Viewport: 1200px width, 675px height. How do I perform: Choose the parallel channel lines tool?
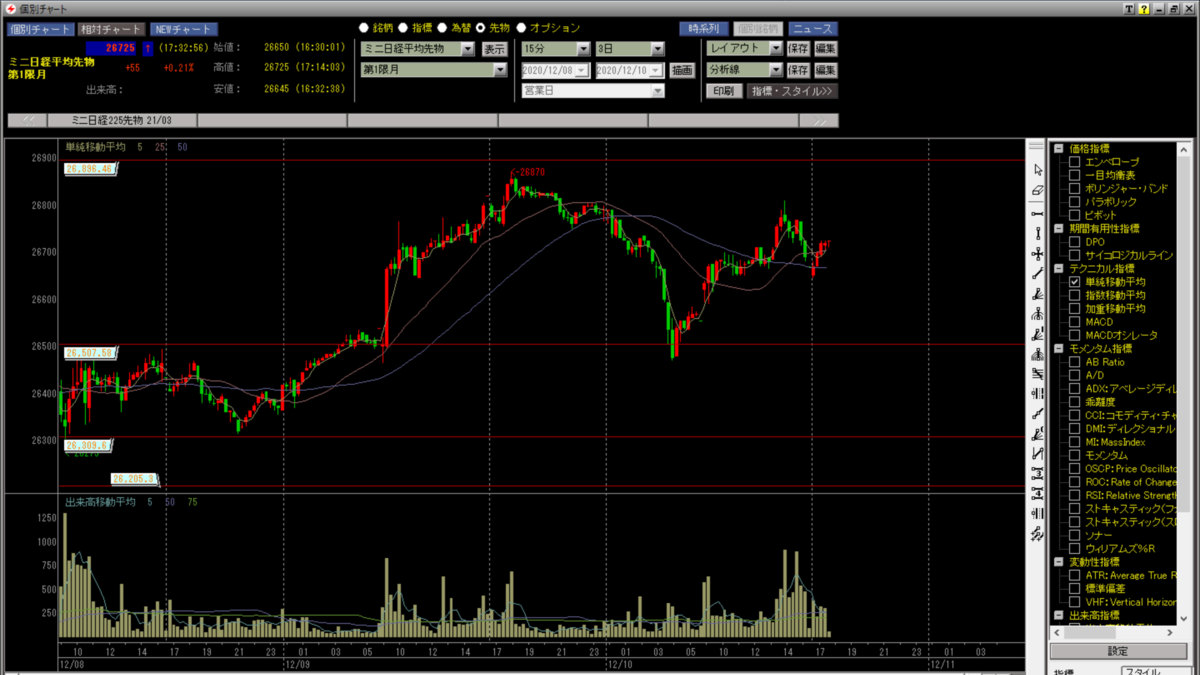1037,373
